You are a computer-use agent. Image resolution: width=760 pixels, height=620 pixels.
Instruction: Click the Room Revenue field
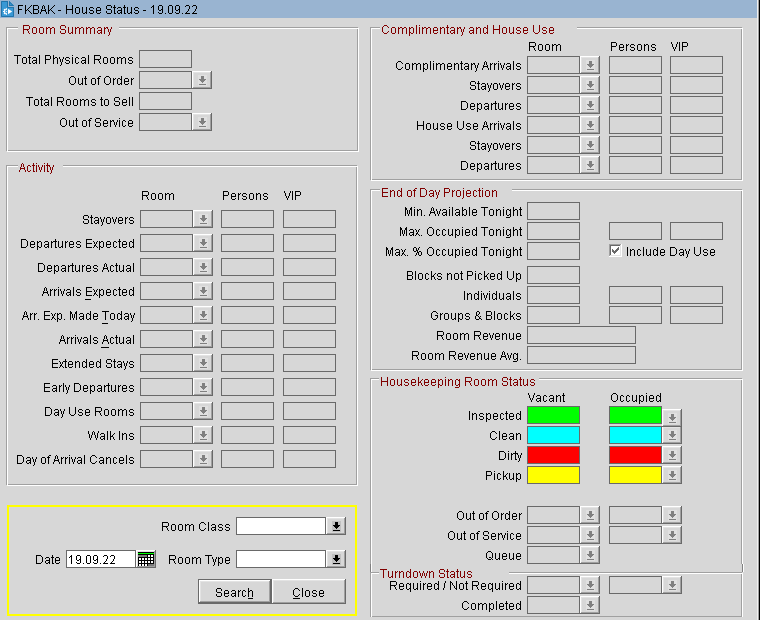(581, 335)
